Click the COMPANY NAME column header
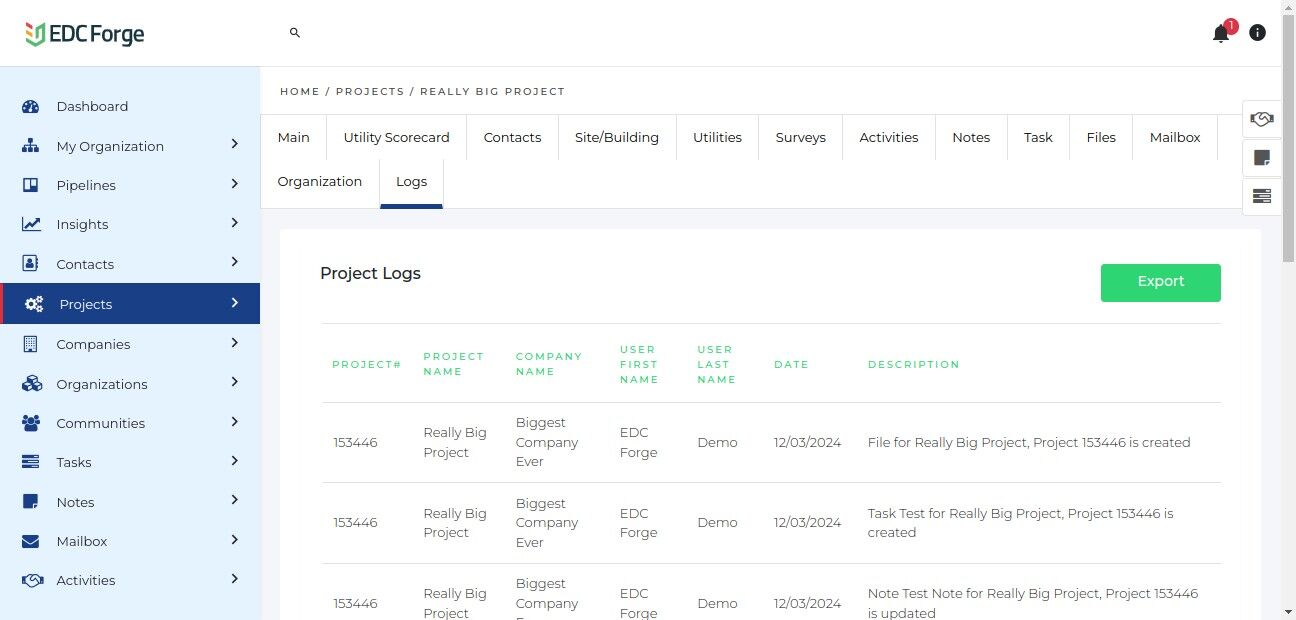Screen dimensions: 1296x620 click(x=549, y=364)
